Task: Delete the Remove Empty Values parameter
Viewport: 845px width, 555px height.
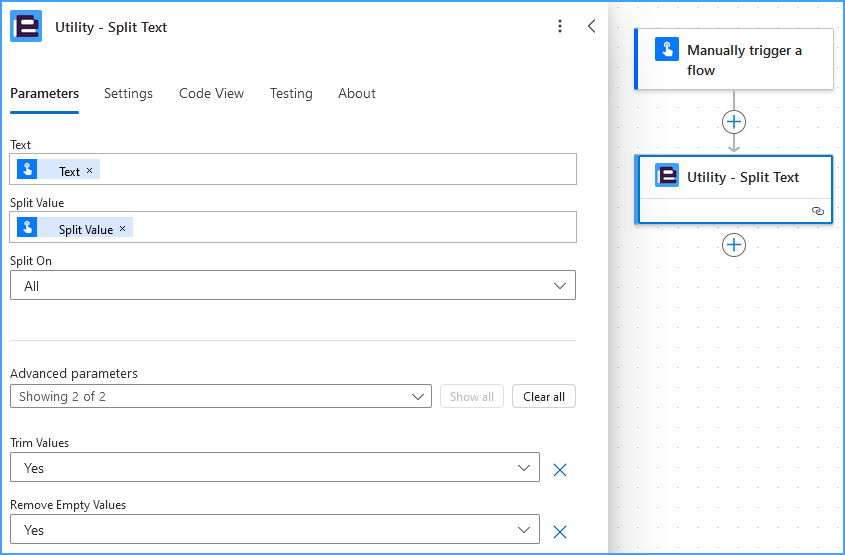Action: coord(560,532)
